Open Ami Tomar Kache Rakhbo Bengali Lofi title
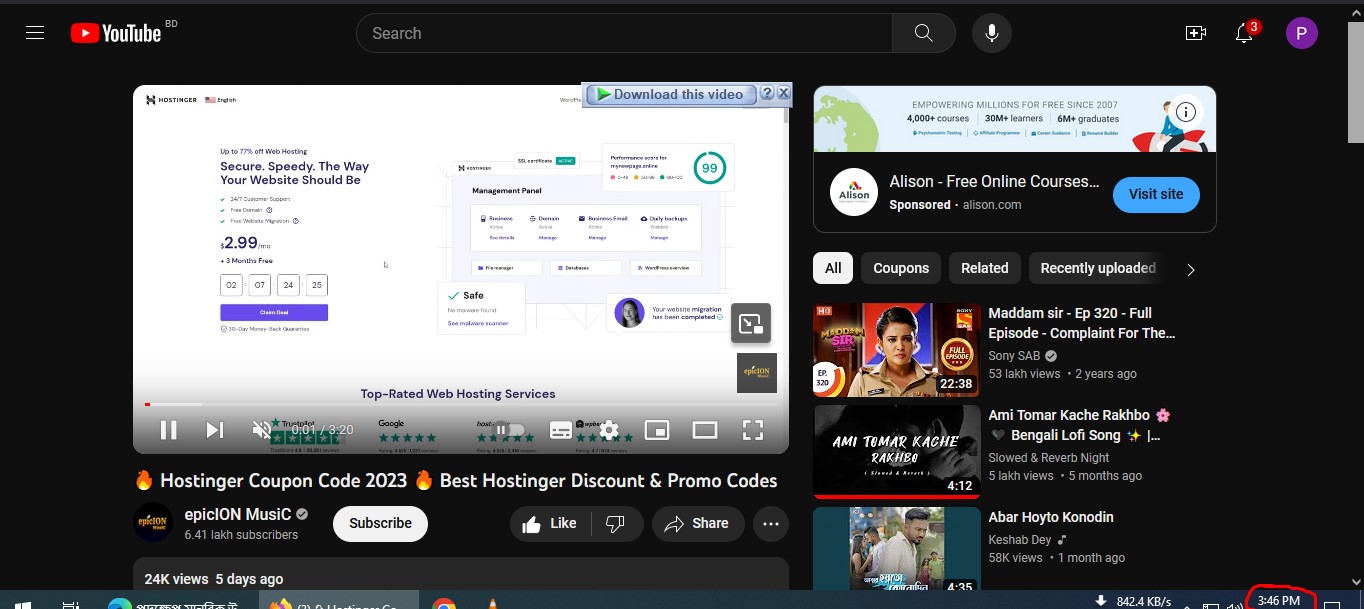1364x609 pixels. coord(1079,425)
